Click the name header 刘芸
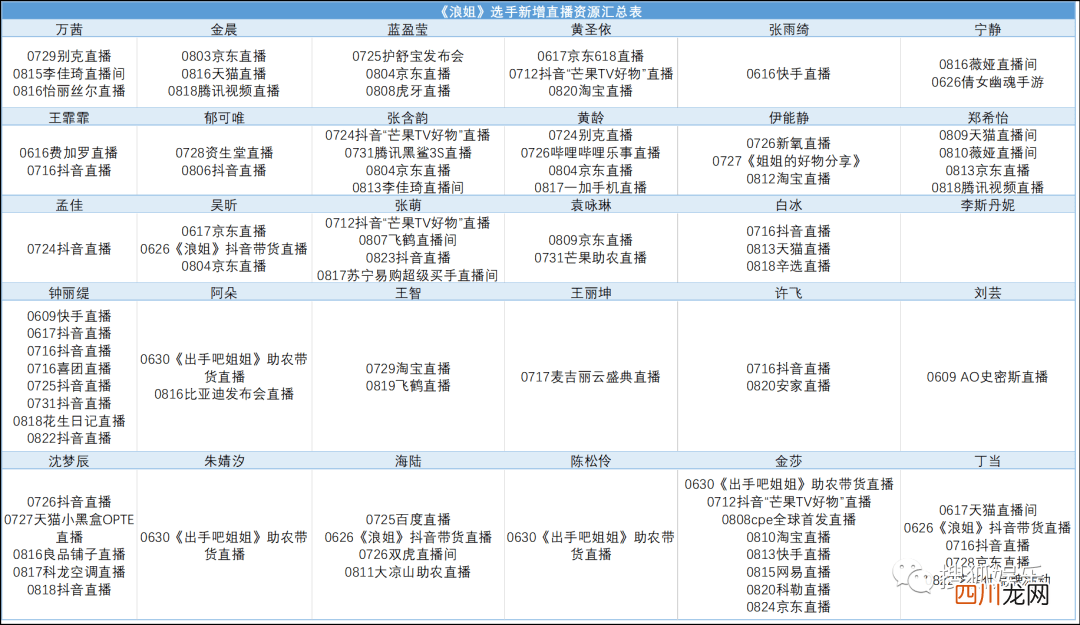 click(988, 293)
